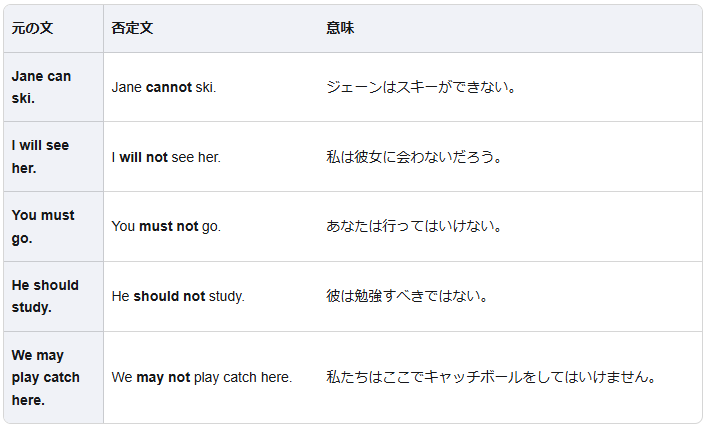Click the sentence "Jane cannot ski."
The width and height of the screenshot is (708, 428).
[164, 87]
